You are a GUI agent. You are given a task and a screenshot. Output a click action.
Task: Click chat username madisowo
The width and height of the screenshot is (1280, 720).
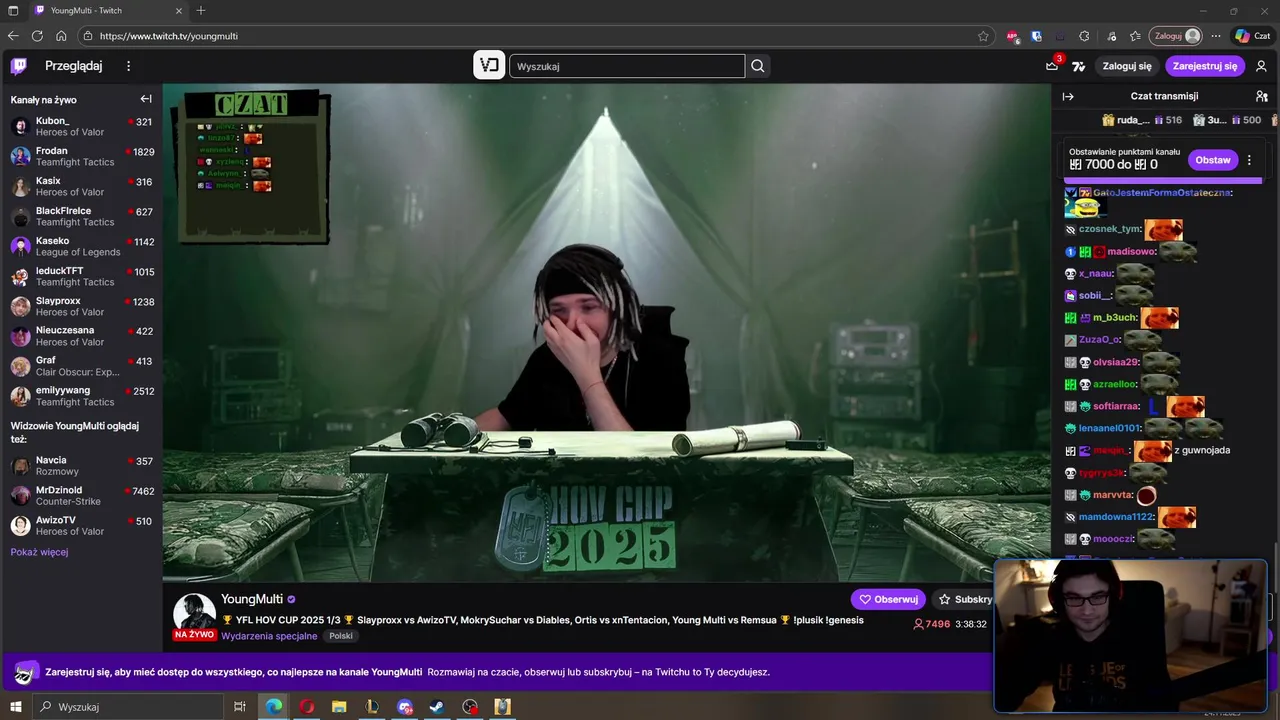tap(1131, 252)
